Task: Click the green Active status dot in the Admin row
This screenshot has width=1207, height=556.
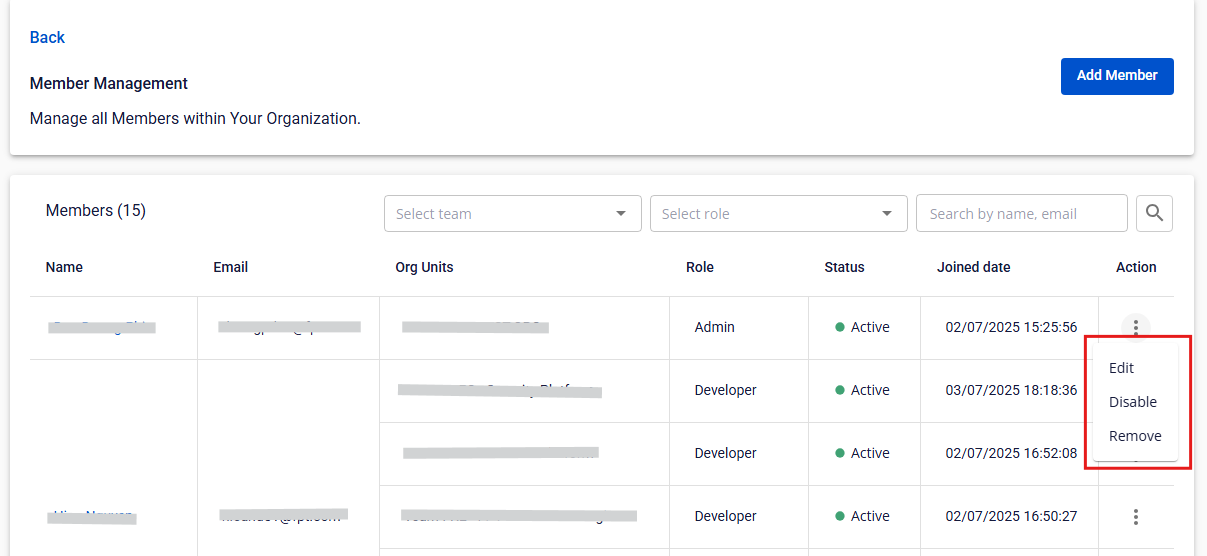Action: click(x=840, y=327)
